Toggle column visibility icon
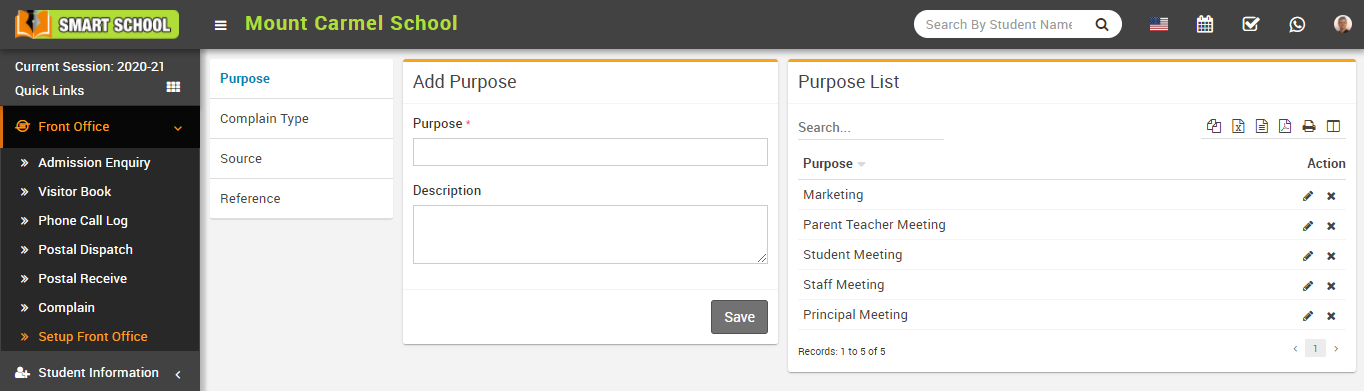This screenshot has height=391, width=1364. [x=1333, y=126]
